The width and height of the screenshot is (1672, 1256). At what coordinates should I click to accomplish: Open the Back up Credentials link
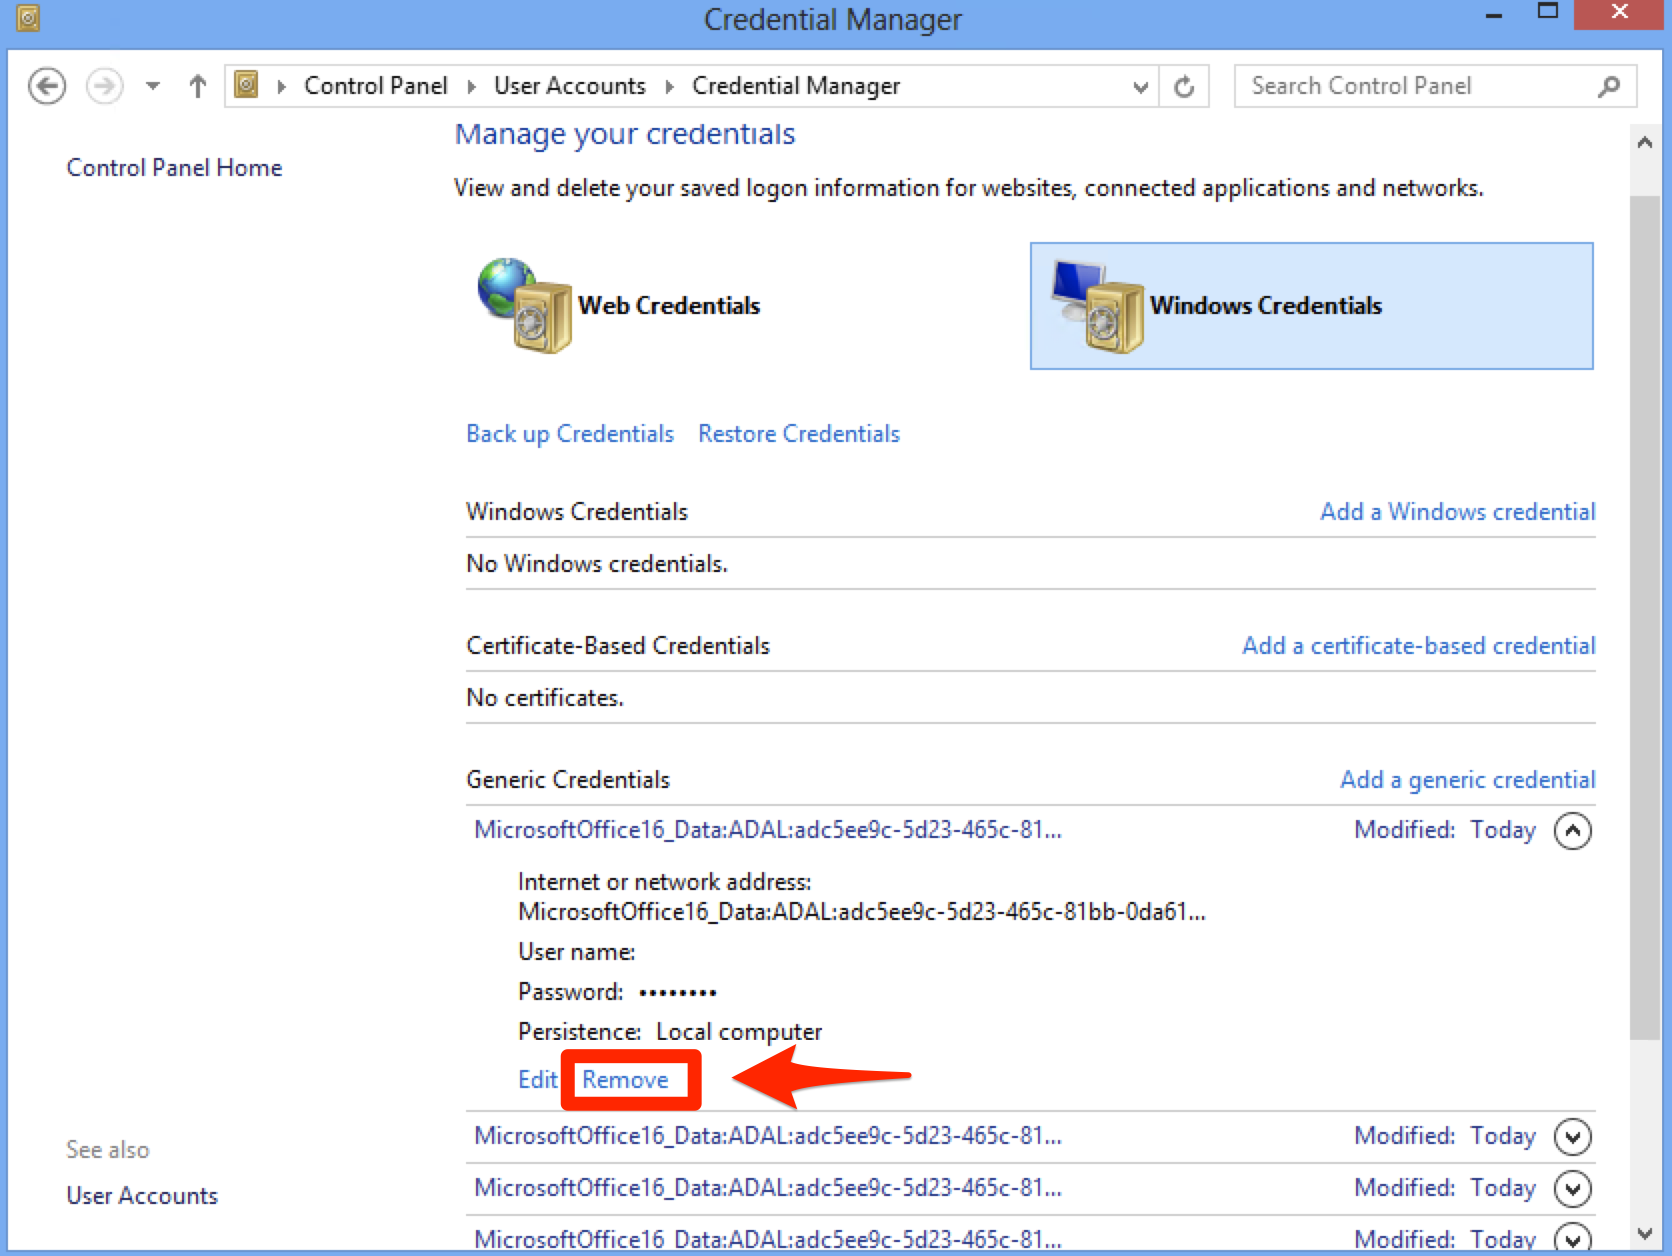pos(569,433)
